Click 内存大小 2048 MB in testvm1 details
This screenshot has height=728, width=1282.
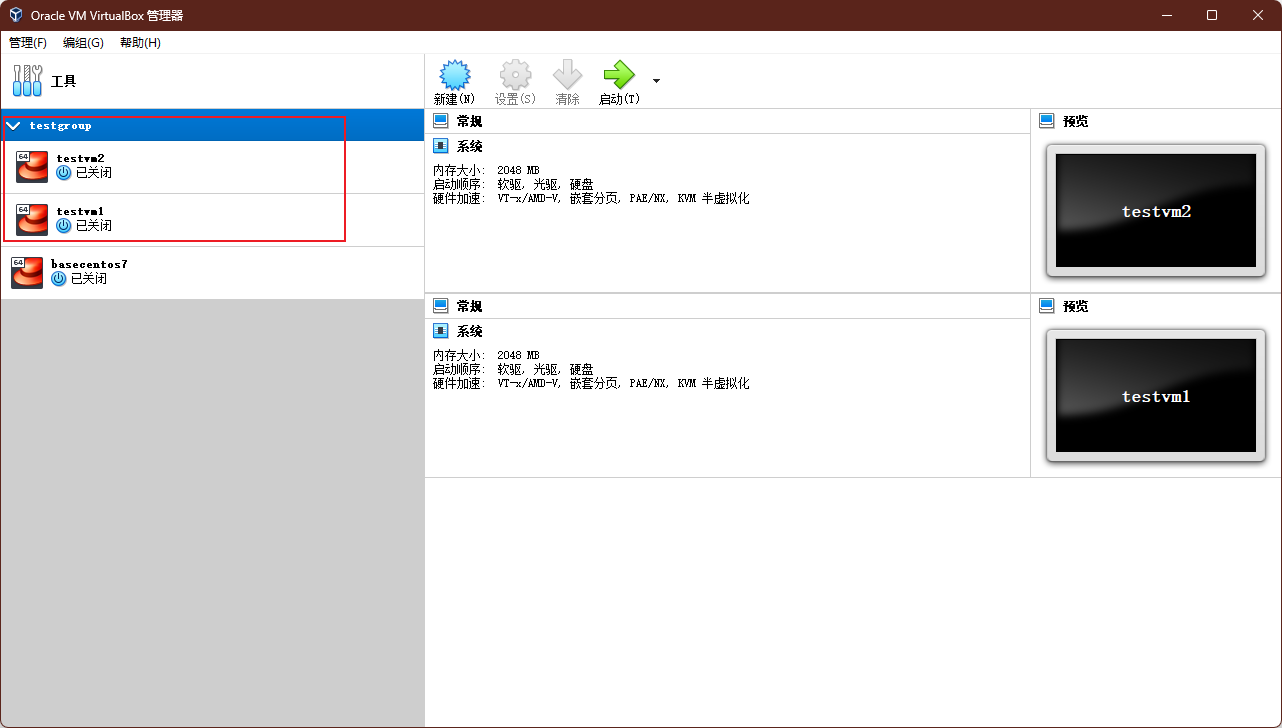tap(486, 355)
